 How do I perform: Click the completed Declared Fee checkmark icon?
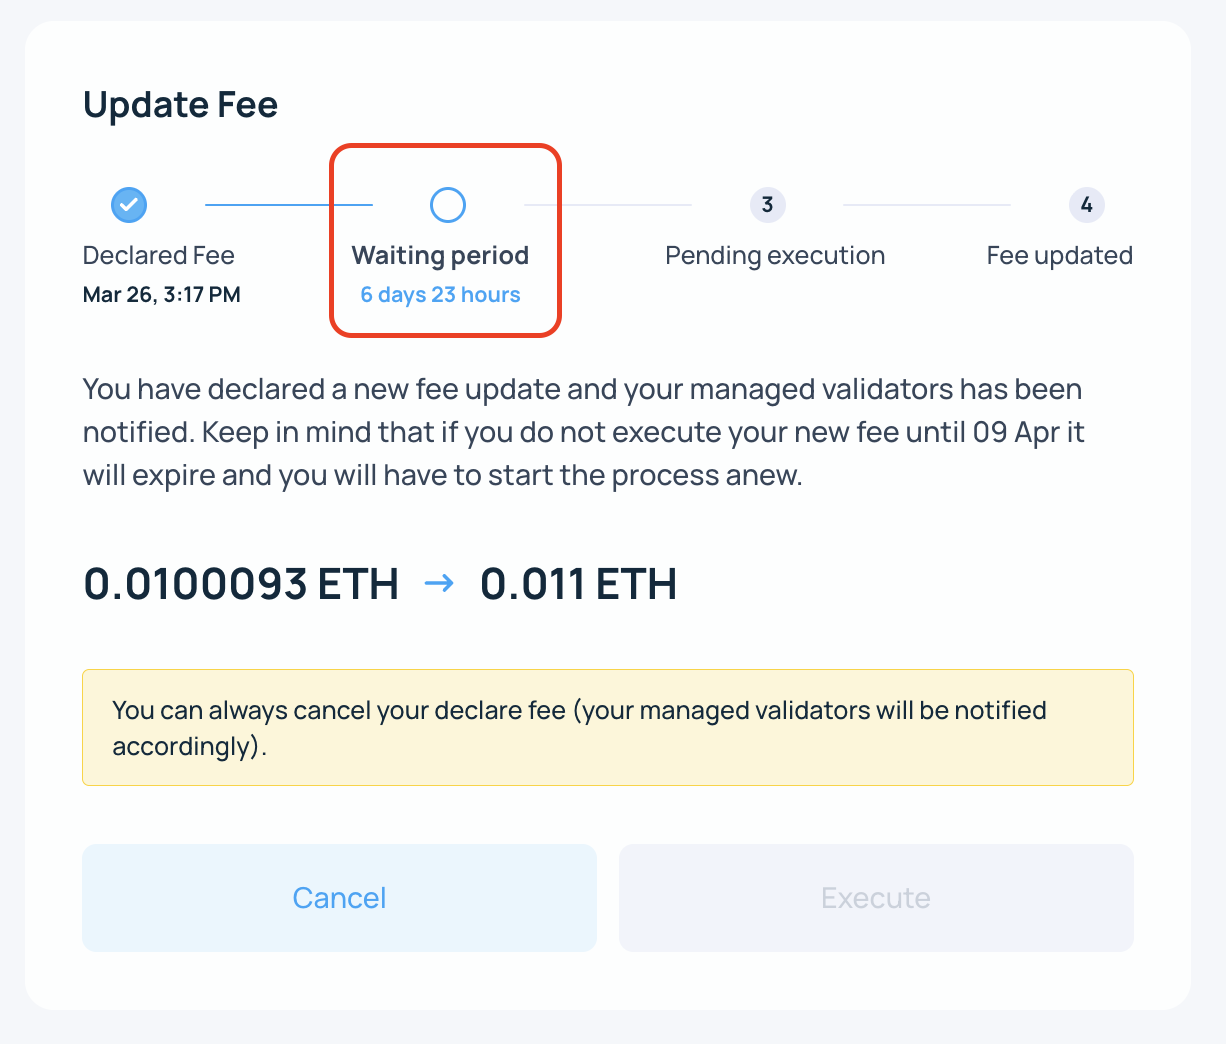coord(129,205)
